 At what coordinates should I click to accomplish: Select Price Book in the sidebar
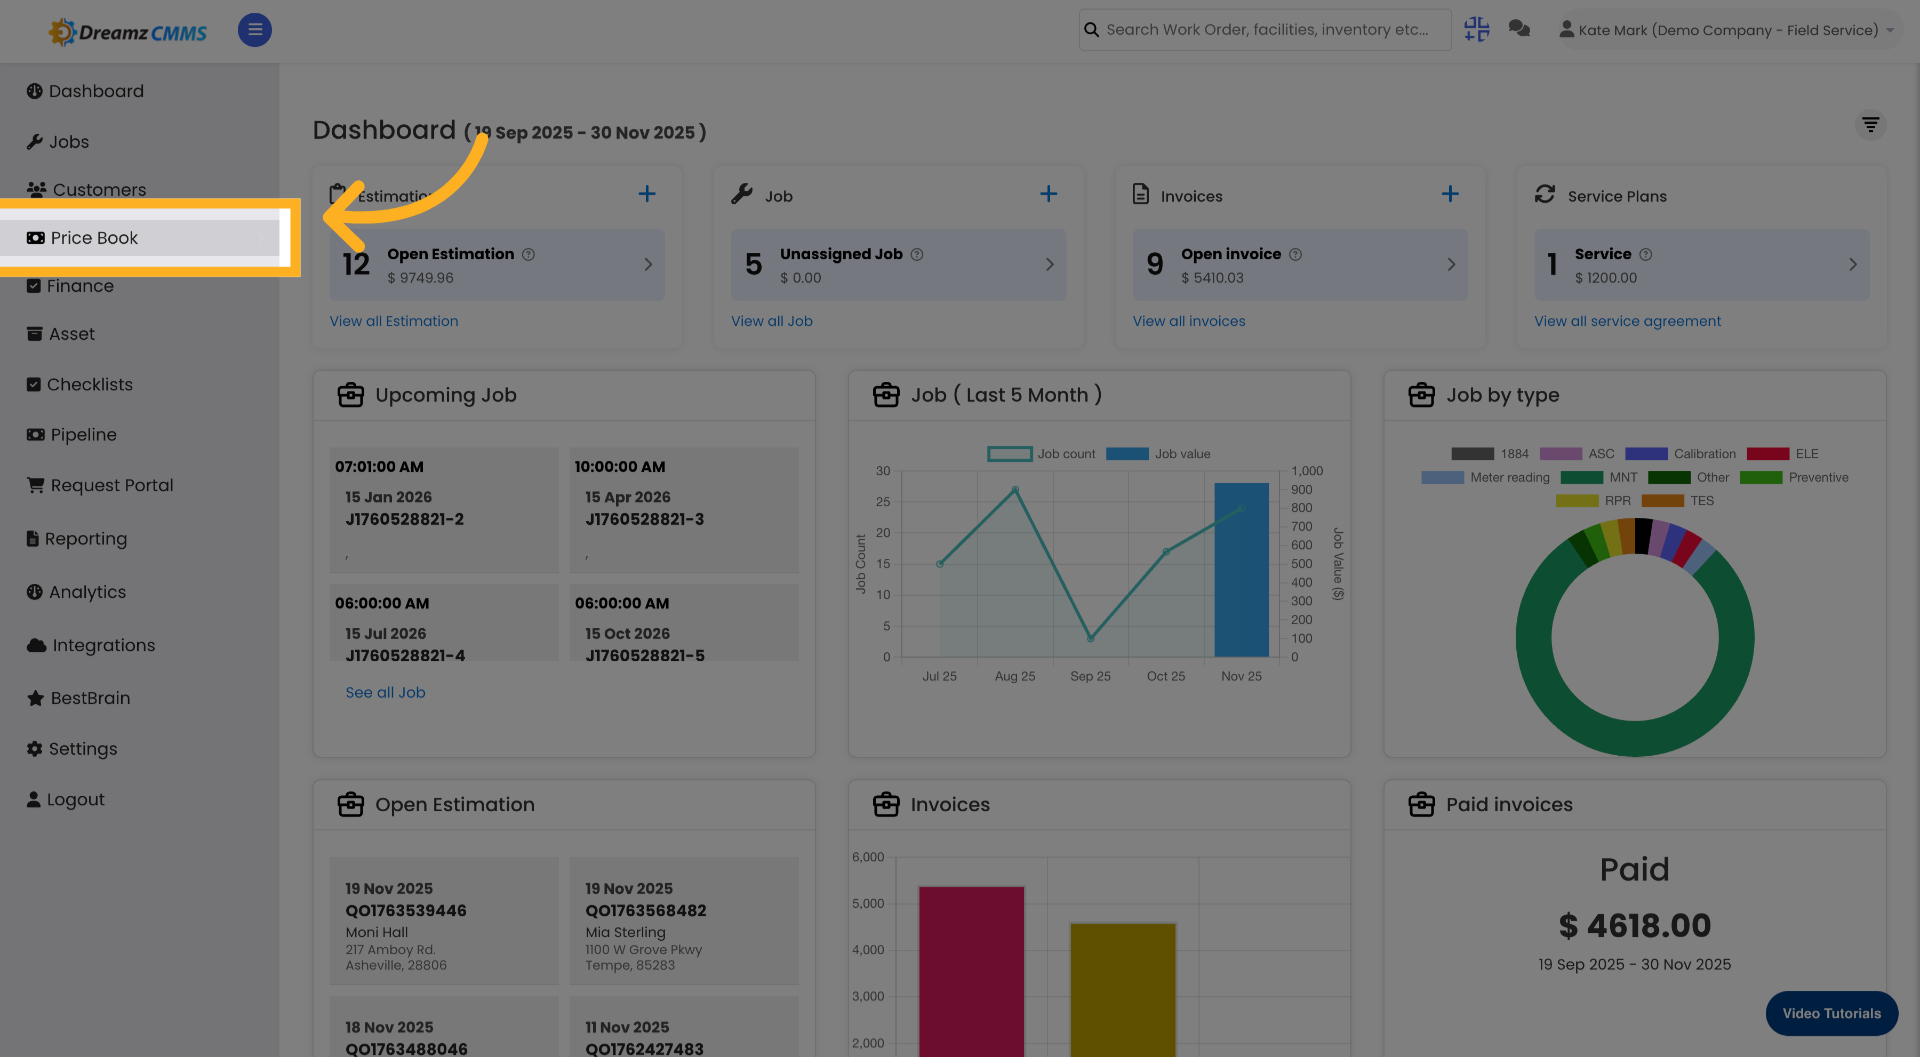click(x=82, y=238)
